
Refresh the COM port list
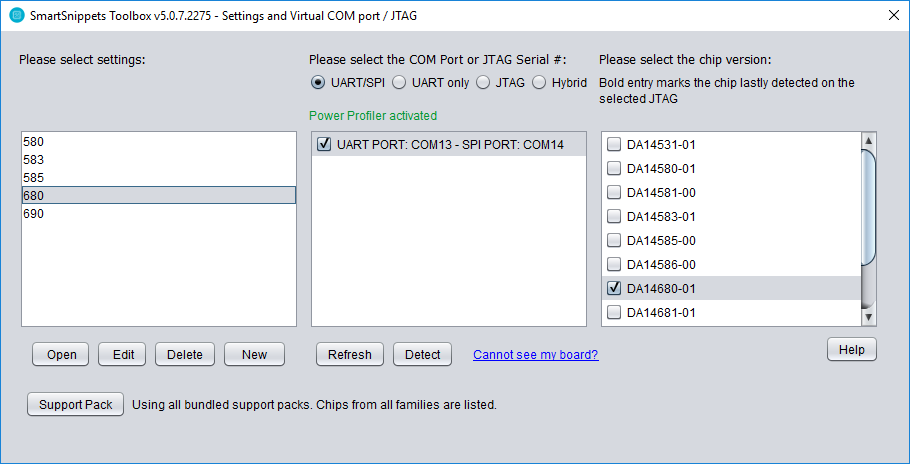pyautogui.click(x=350, y=354)
